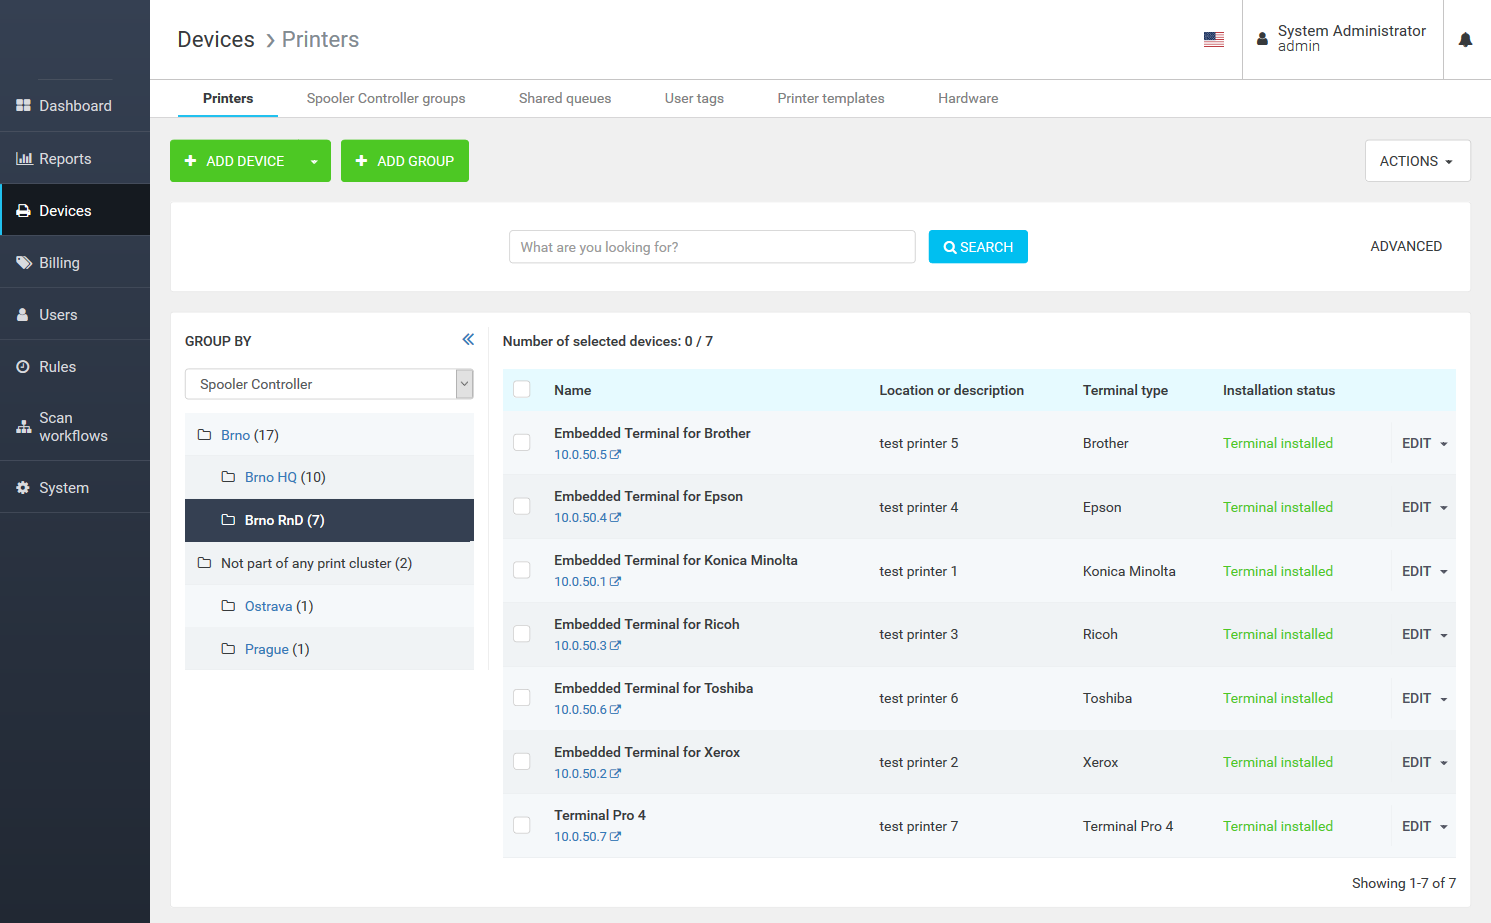The height and width of the screenshot is (923, 1491).
Task: Open the external link icon next to 10.0.50.5
Action: coord(615,454)
